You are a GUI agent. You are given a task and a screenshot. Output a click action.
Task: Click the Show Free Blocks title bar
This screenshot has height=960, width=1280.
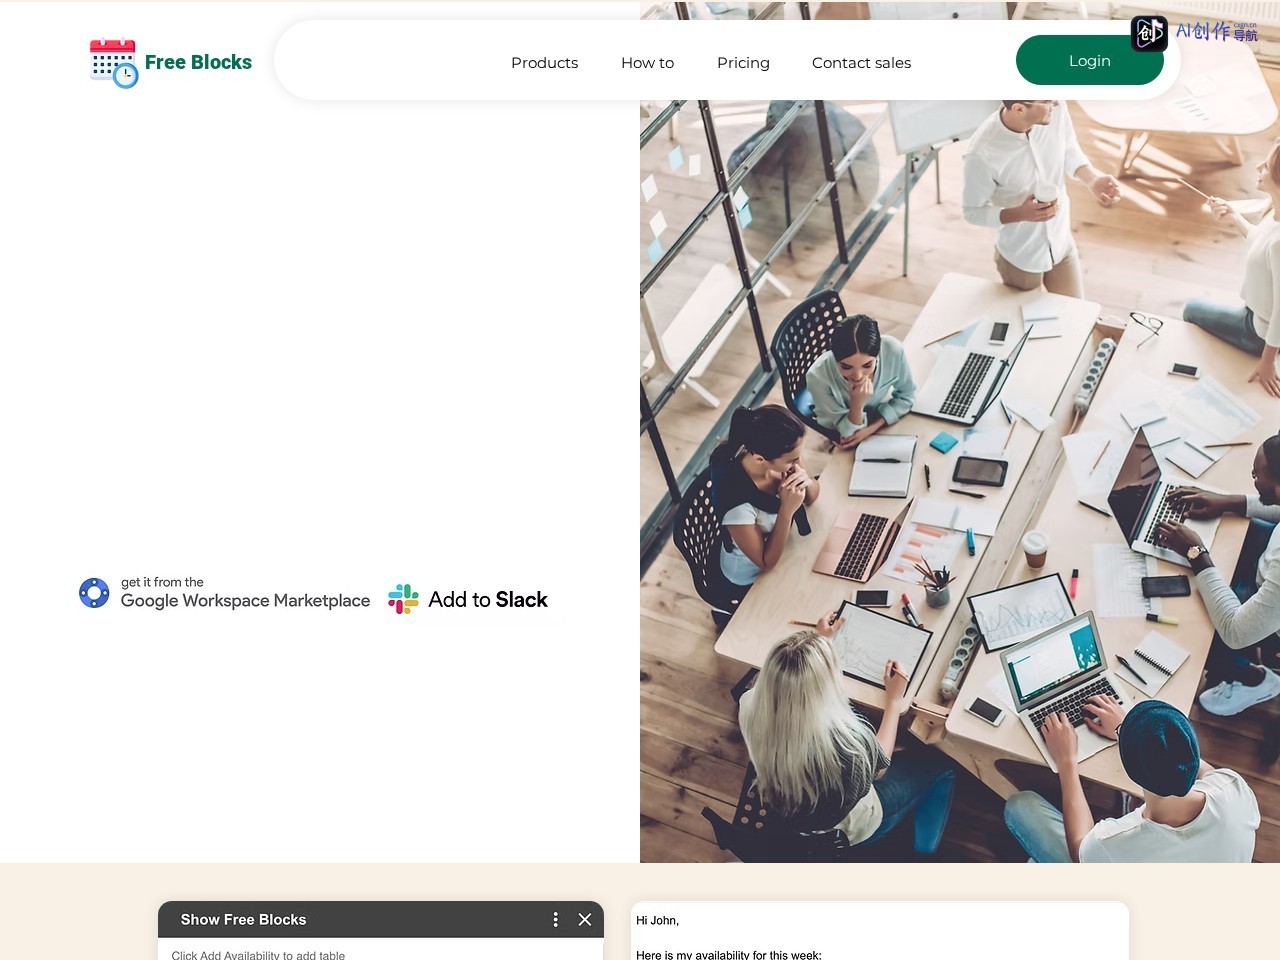pos(381,919)
